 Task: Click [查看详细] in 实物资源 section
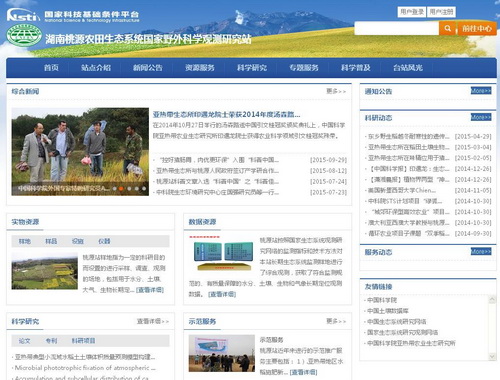click(x=150, y=290)
